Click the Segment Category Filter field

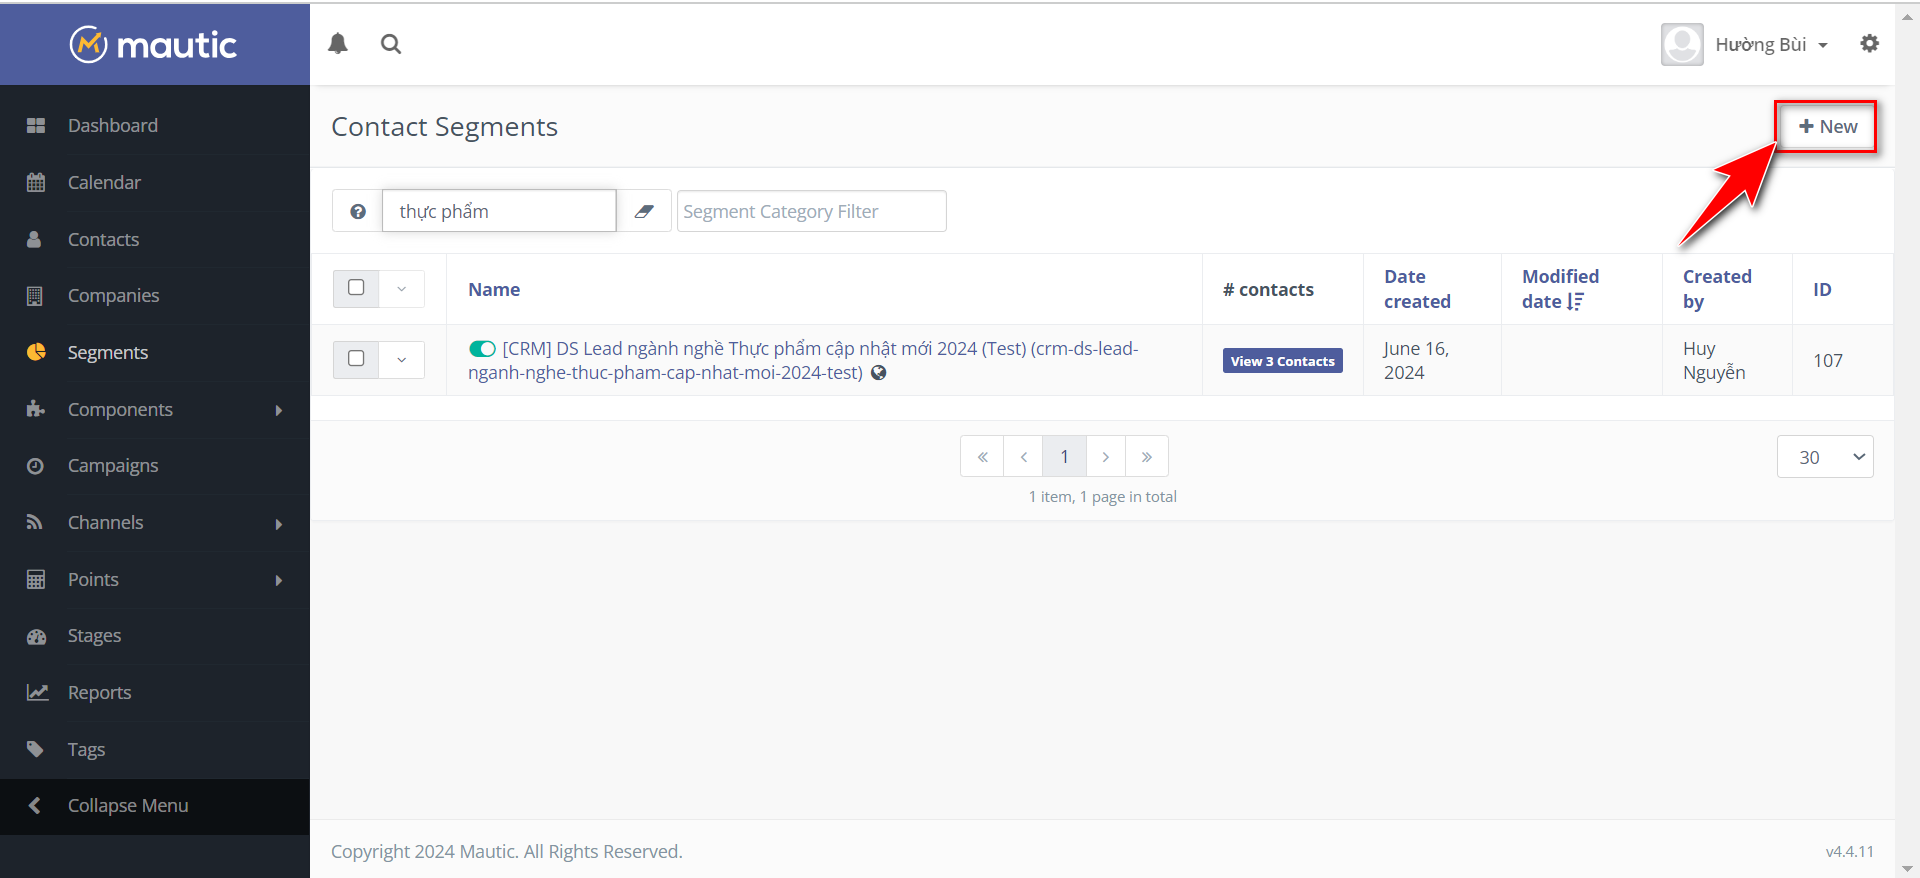tap(811, 211)
